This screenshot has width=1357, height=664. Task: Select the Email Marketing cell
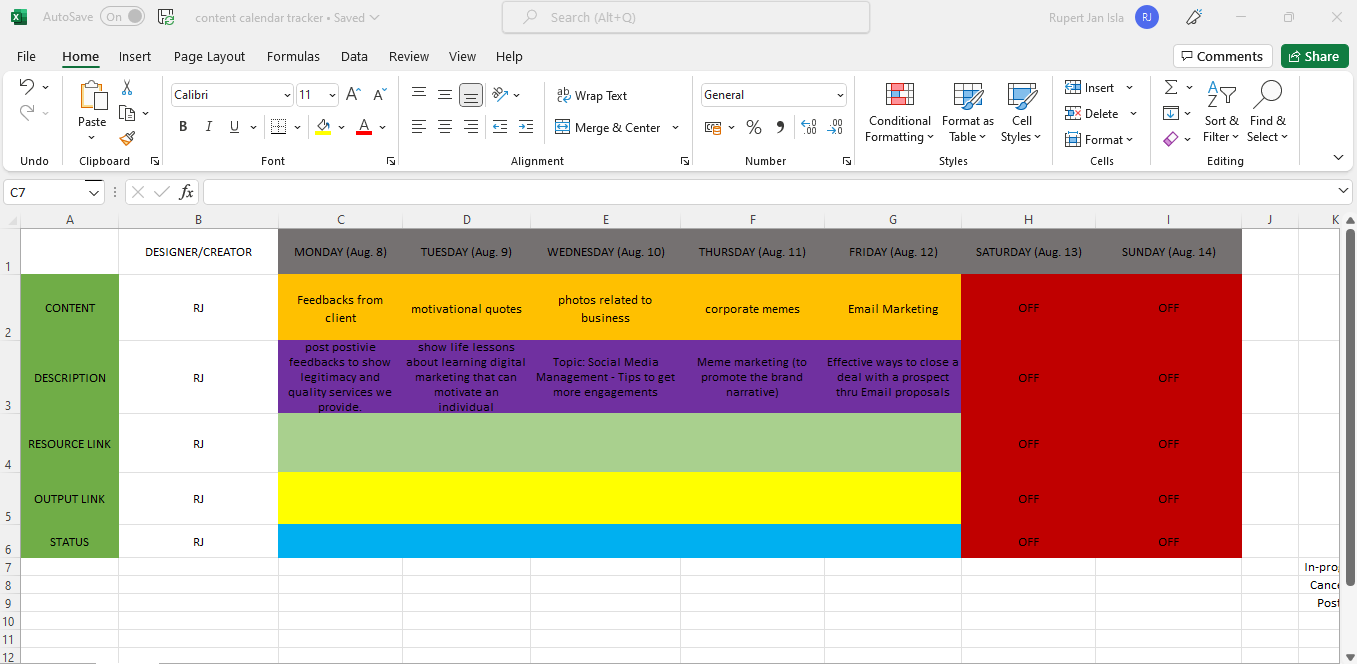[x=893, y=308]
